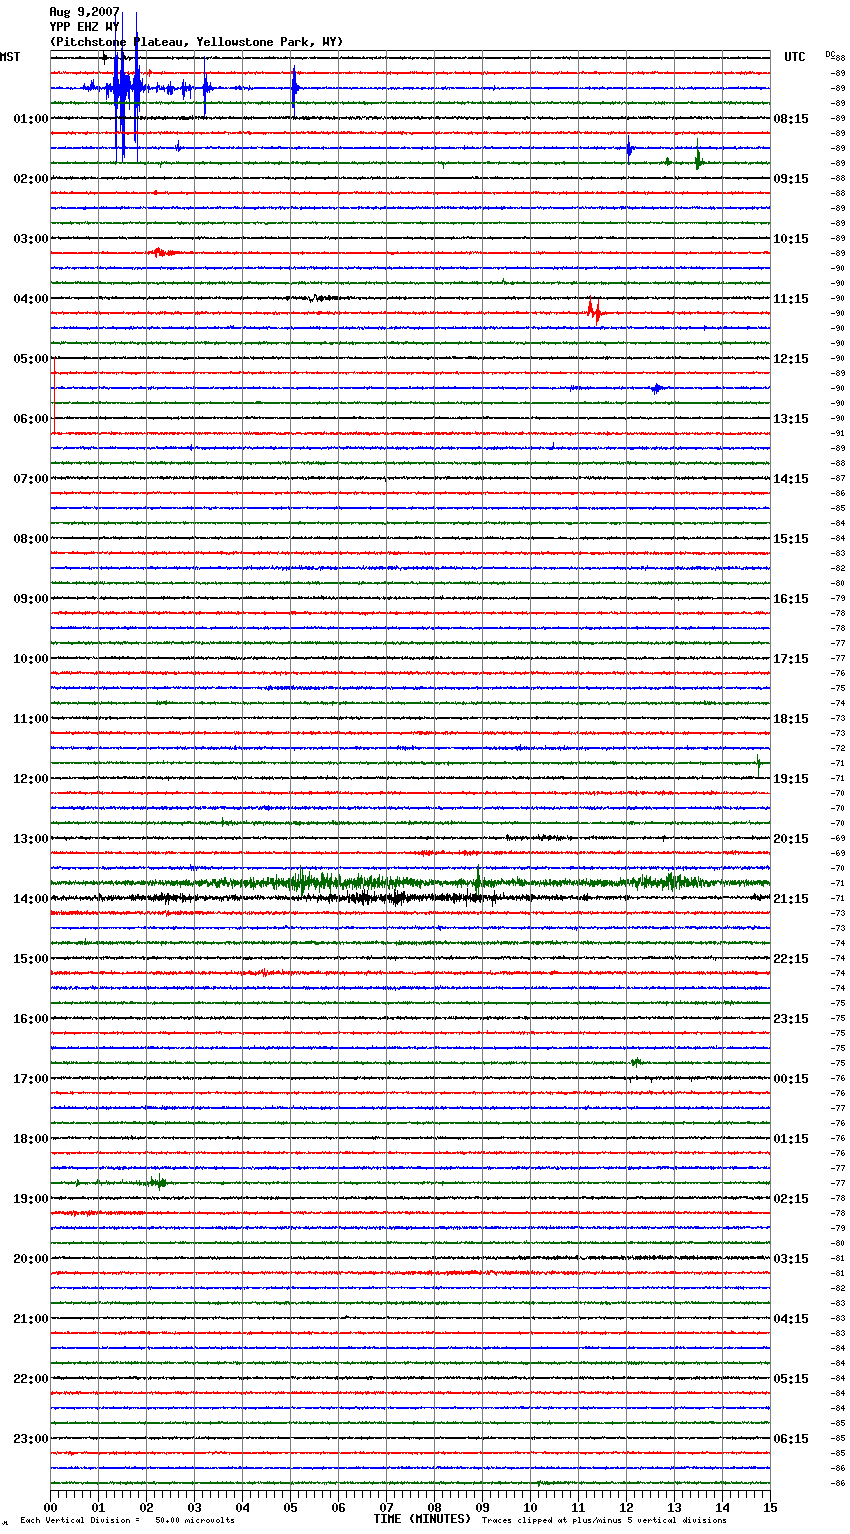Click the '12' minute tick label
Viewport: 850px width, 1534px height.
626,1507
